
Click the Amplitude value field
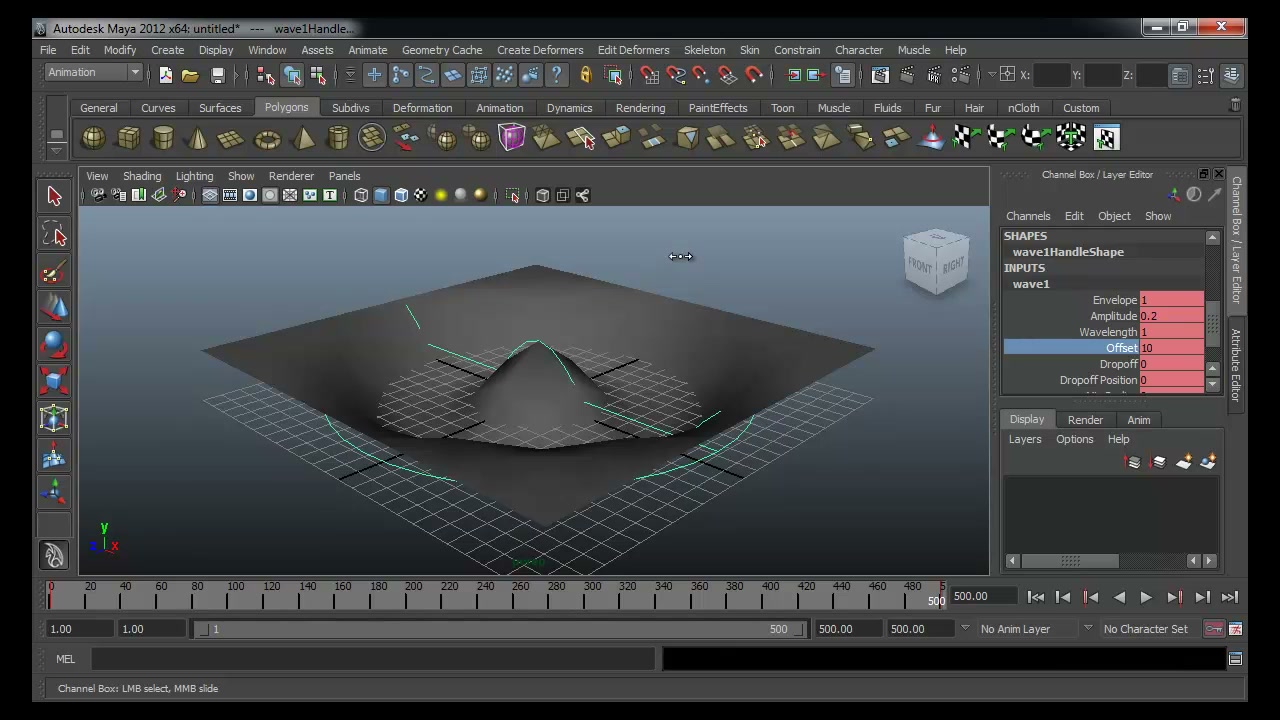pos(1172,316)
